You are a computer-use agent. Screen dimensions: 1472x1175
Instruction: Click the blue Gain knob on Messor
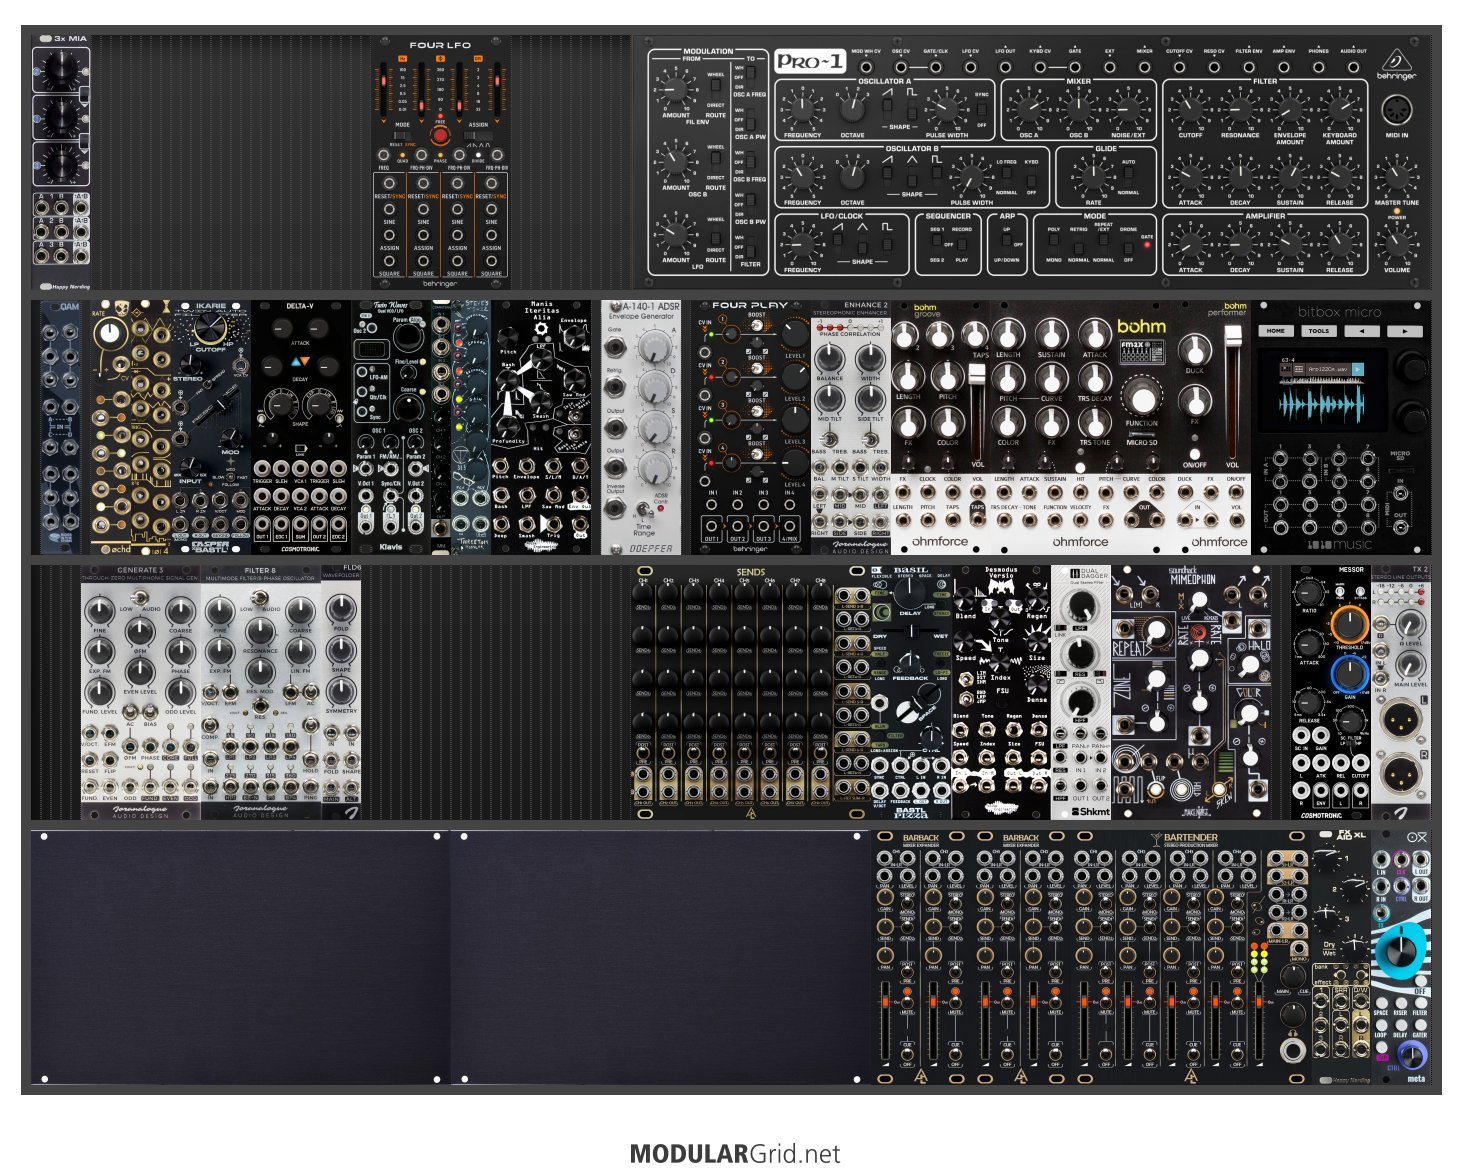[x=1349, y=675]
